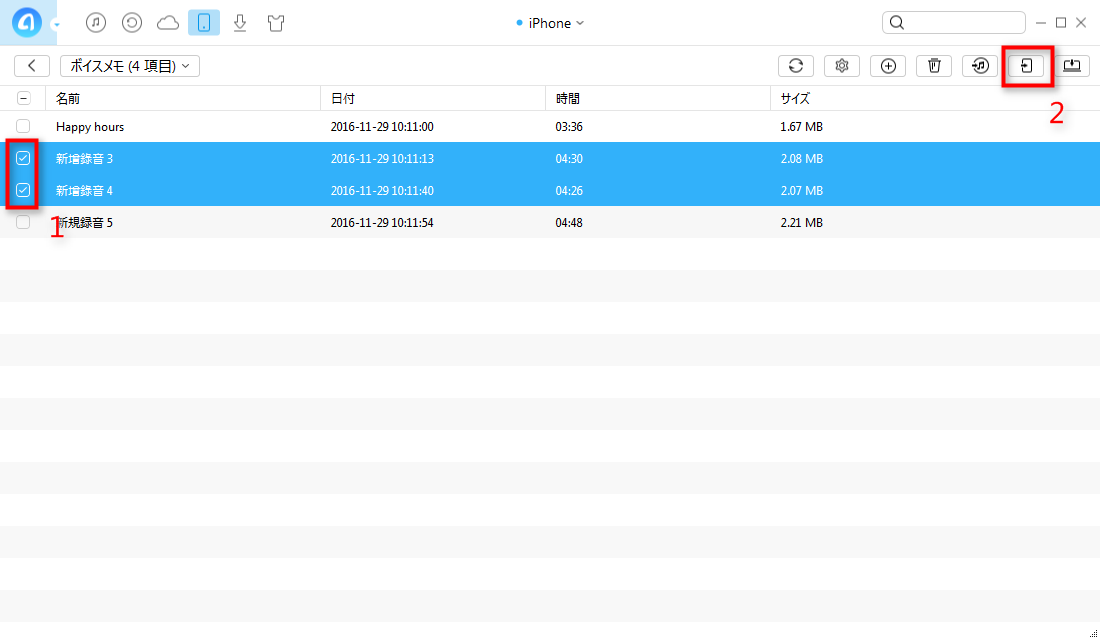Uncheck the 新増録音 3 checkbox
This screenshot has height=640, width=1100.
pyautogui.click(x=23, y=159)
